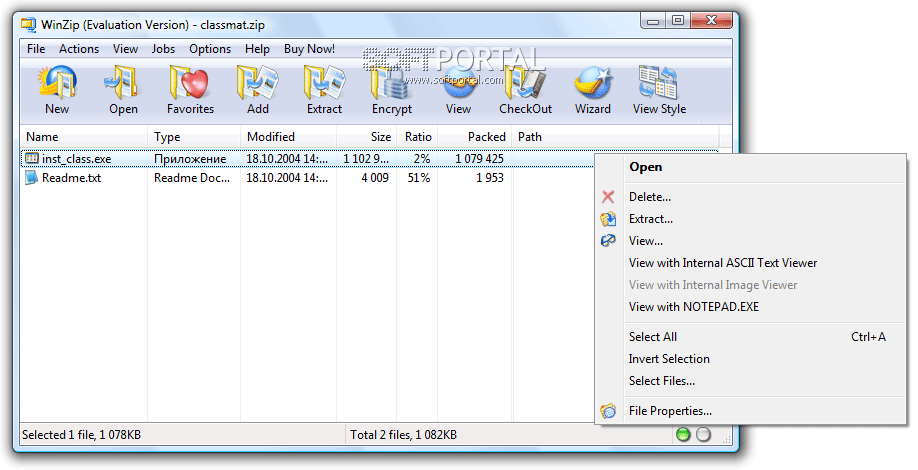
Task: Click the gray status light in the status bar
Action: 704,434
